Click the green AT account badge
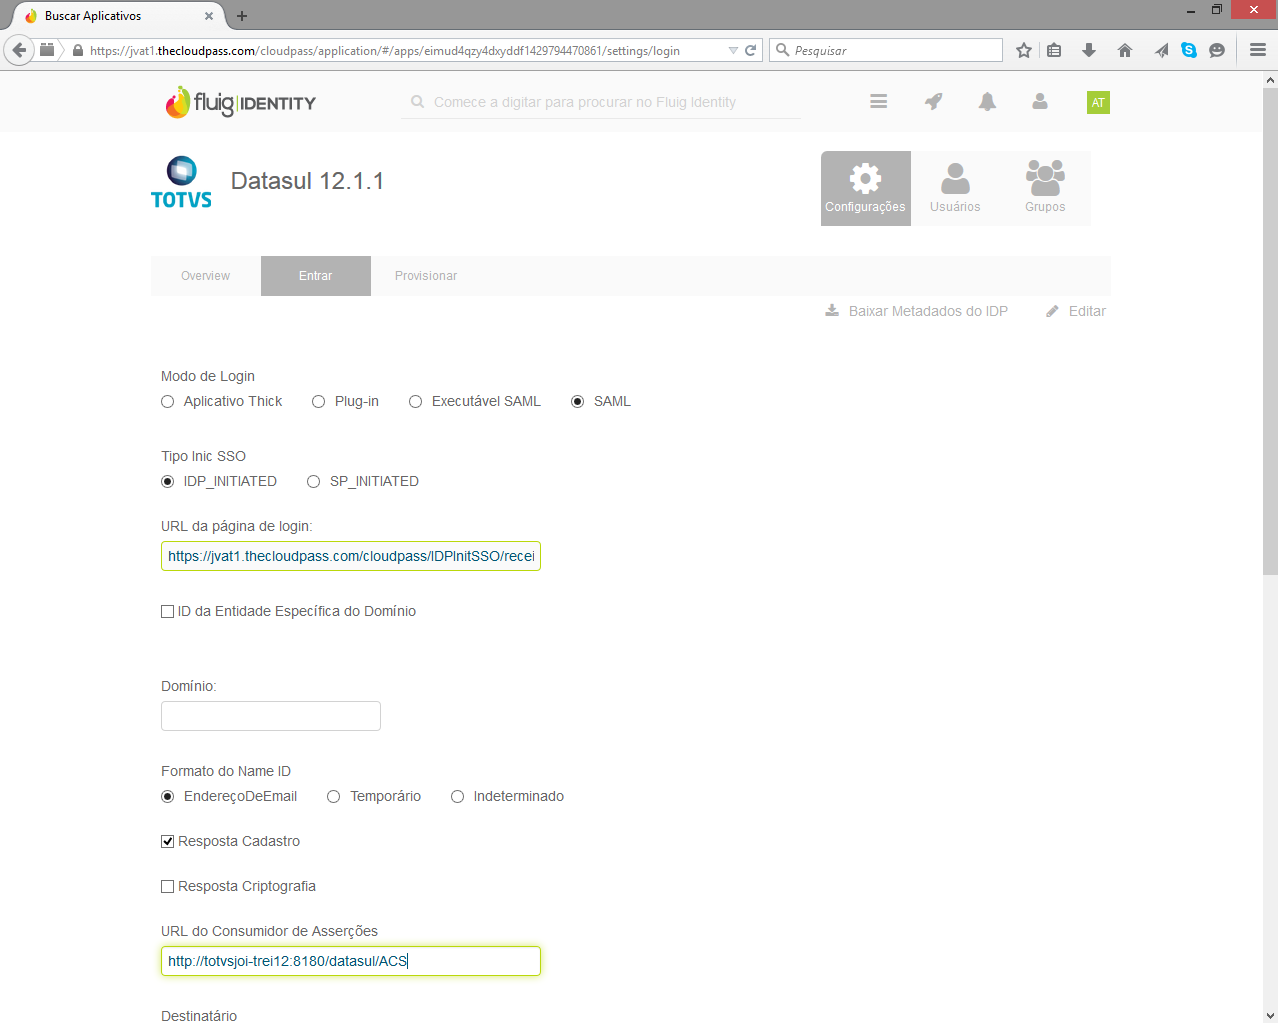 coord(1098,102)
